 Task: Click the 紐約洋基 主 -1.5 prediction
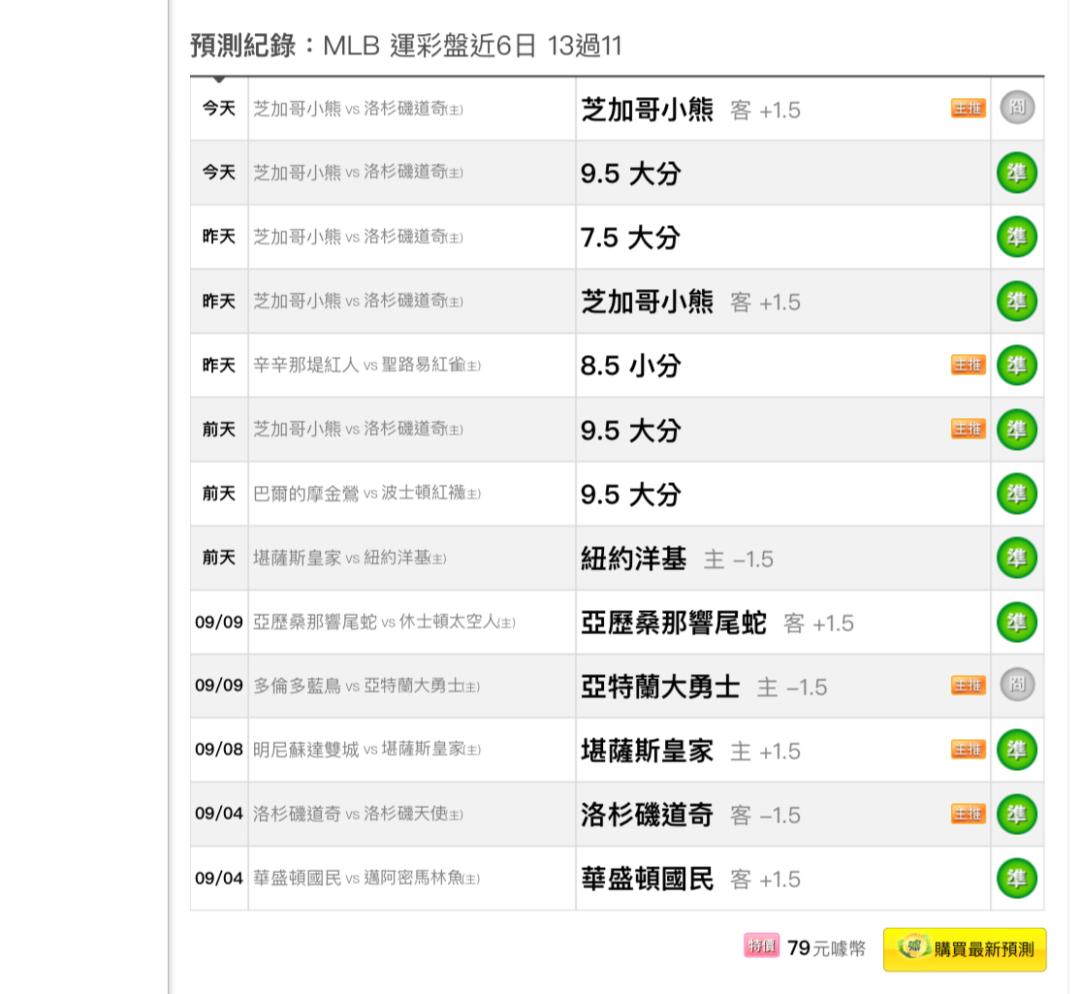click(x=677, y=559)
